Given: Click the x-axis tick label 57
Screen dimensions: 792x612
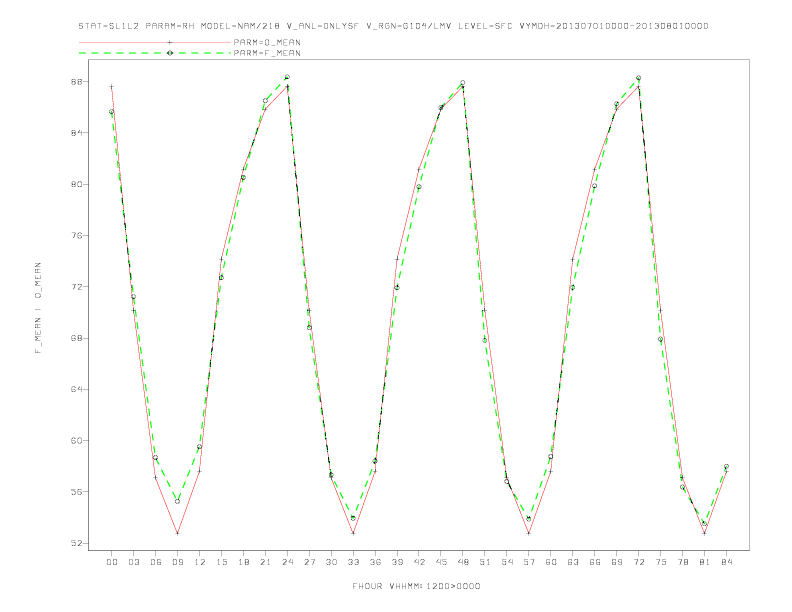Looking at the screenshot, I should pos(529,562).
